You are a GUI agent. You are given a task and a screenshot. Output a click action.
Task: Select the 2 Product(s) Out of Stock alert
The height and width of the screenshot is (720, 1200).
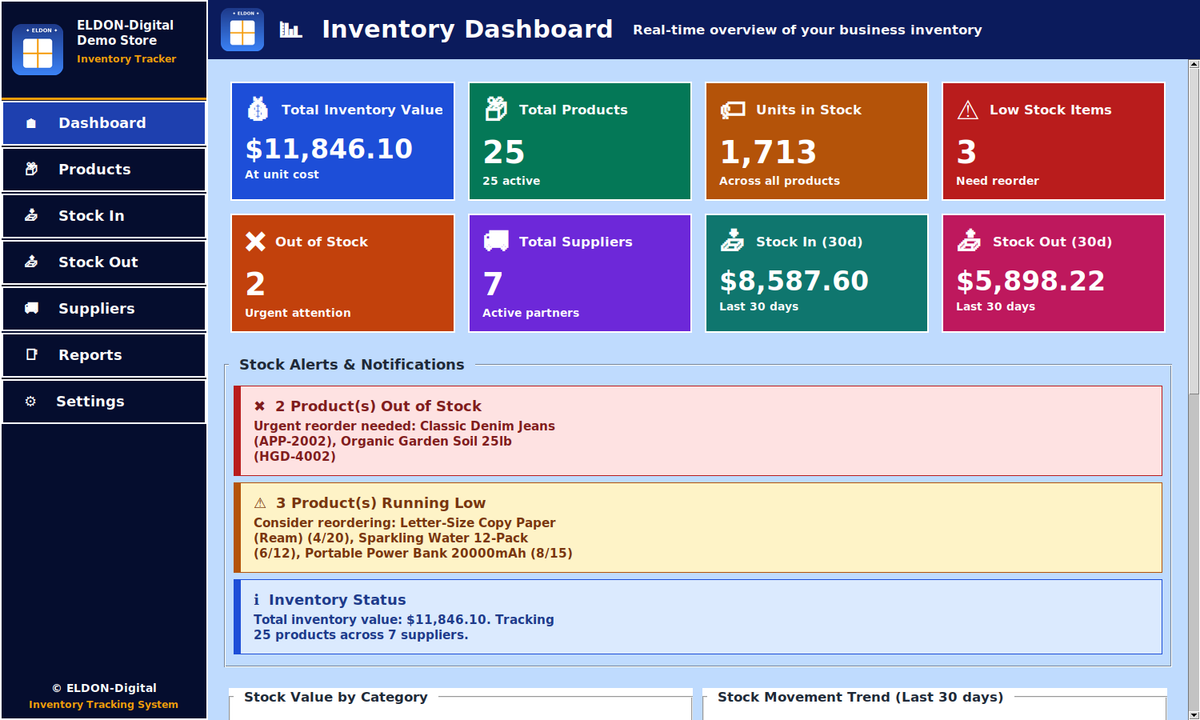[x=698, y=431]
